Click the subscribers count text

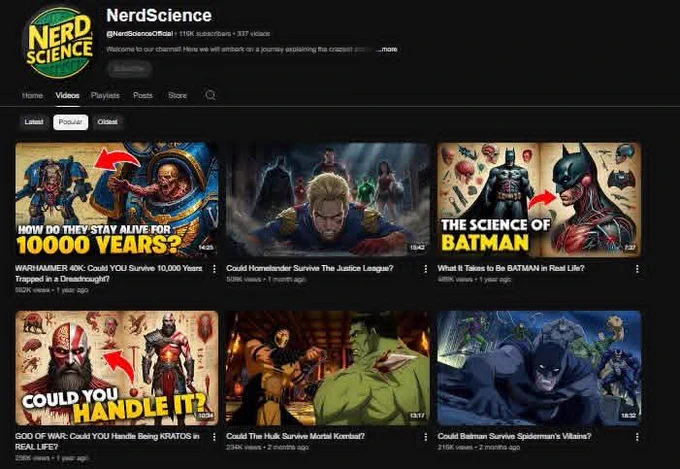coord(205,33)
